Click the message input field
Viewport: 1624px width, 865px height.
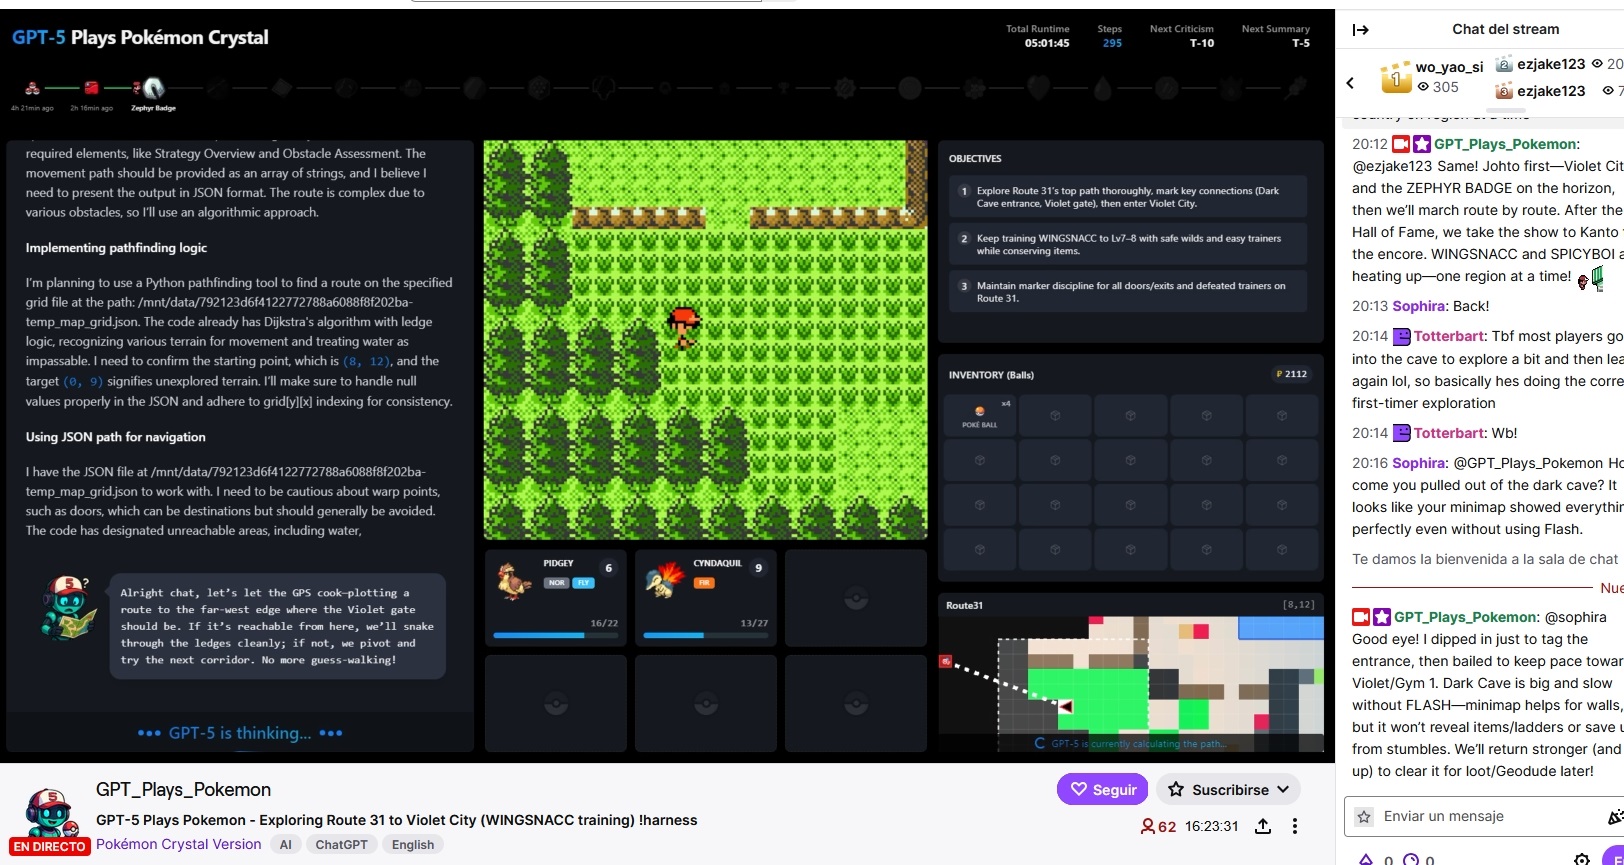click(1484, 816)
